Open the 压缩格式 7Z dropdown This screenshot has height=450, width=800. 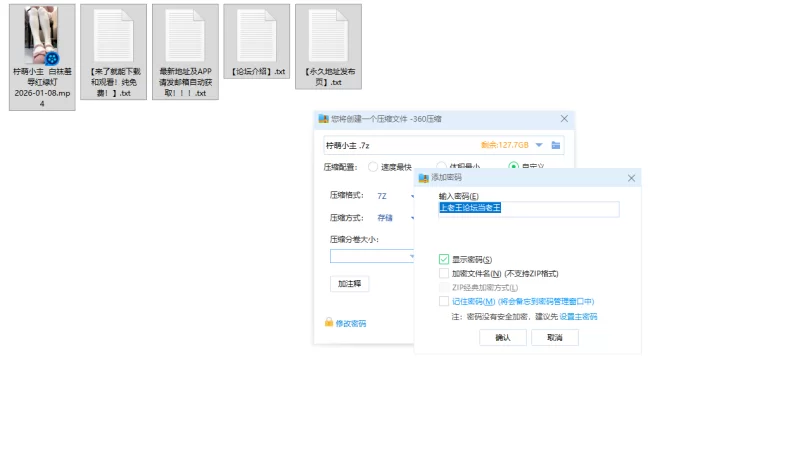395,196
